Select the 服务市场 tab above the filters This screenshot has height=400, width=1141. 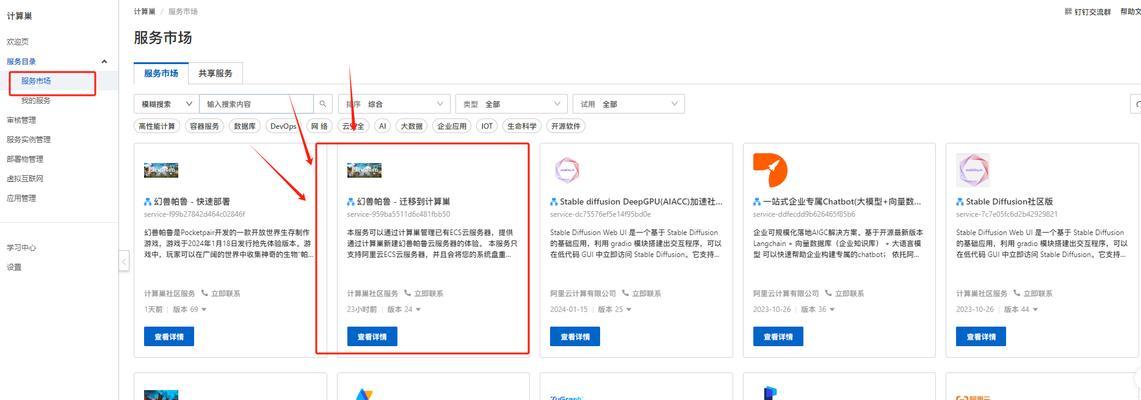[x=161, y=73]
